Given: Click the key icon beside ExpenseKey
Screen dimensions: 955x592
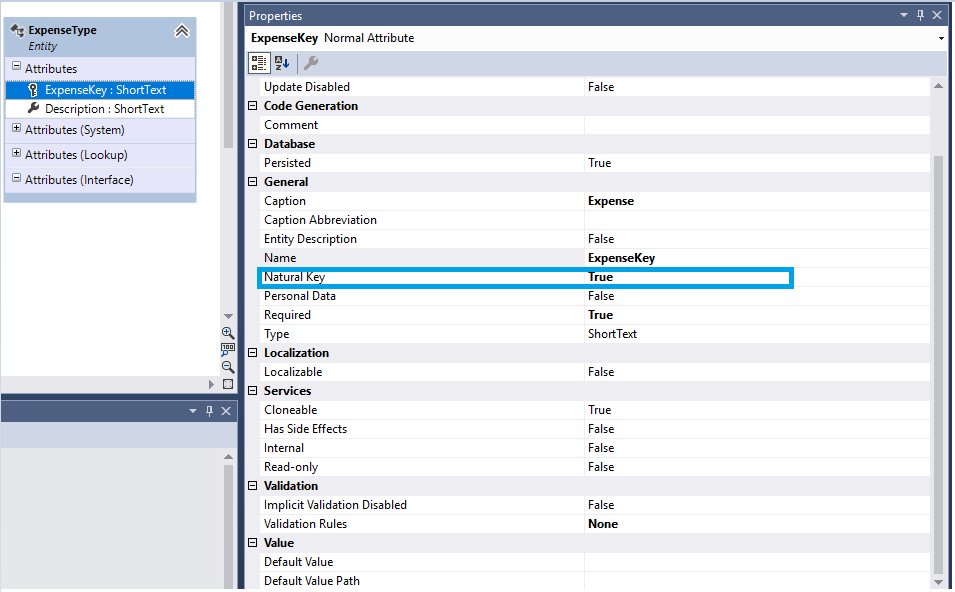Looking at the screenshot, I should point(33,90).
